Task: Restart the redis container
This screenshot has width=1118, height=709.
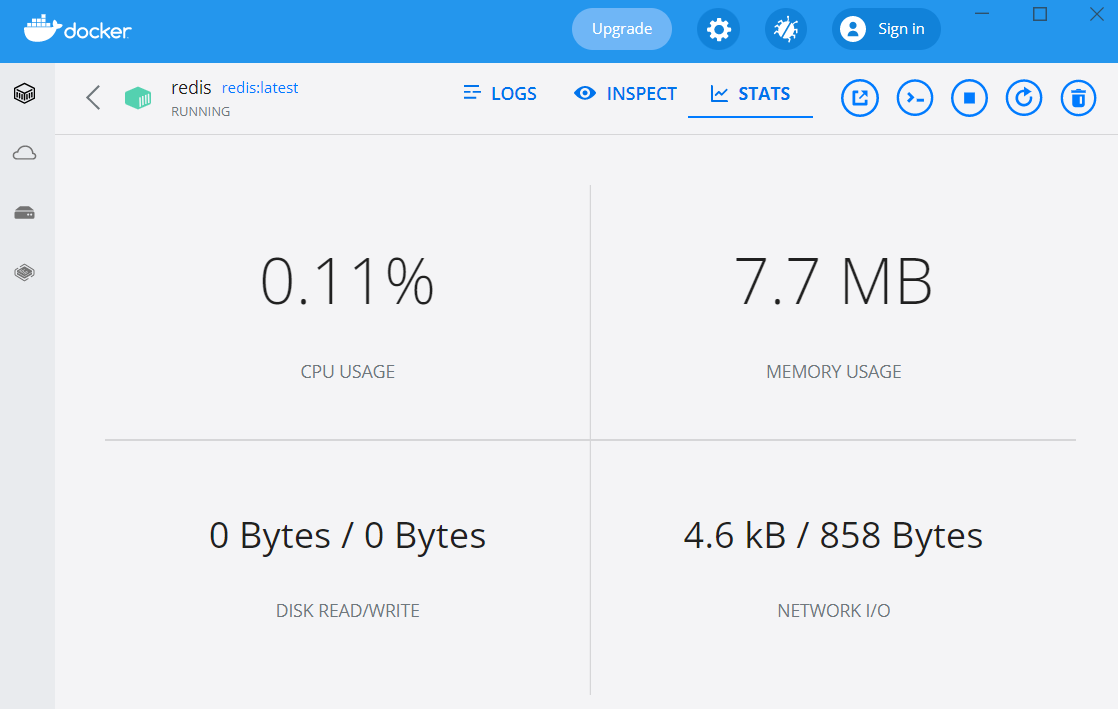Action: (1024, 98)
